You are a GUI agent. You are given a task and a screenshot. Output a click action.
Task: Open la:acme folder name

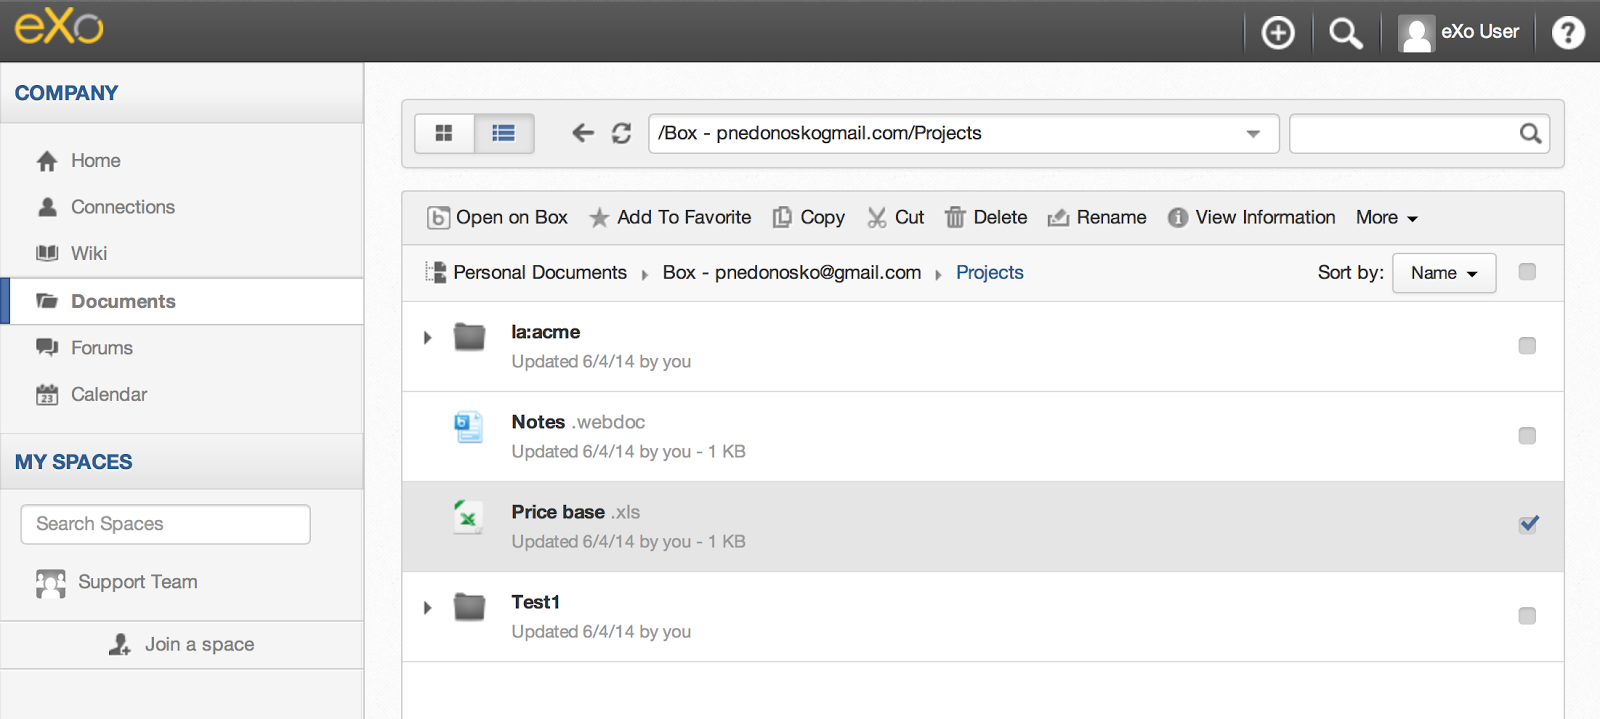point(545,332)
